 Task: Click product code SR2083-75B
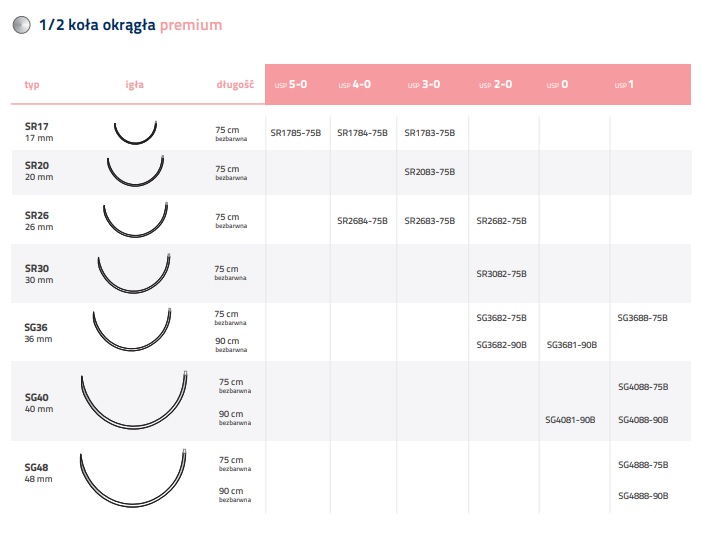point(430,172)
